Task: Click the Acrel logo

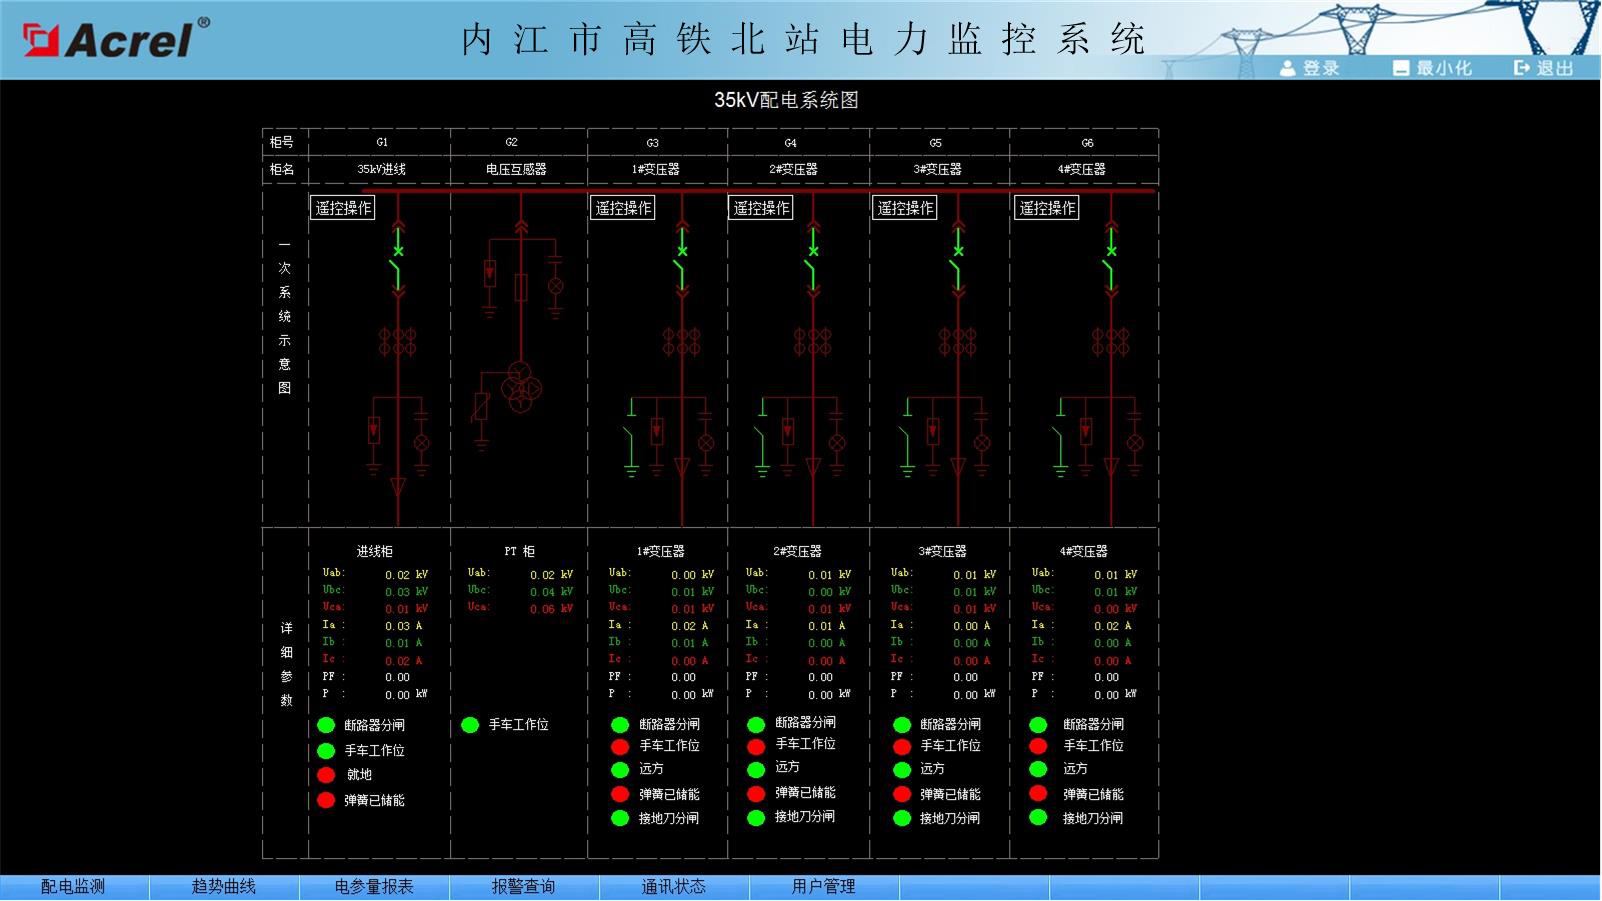Action: click(116, 38)
